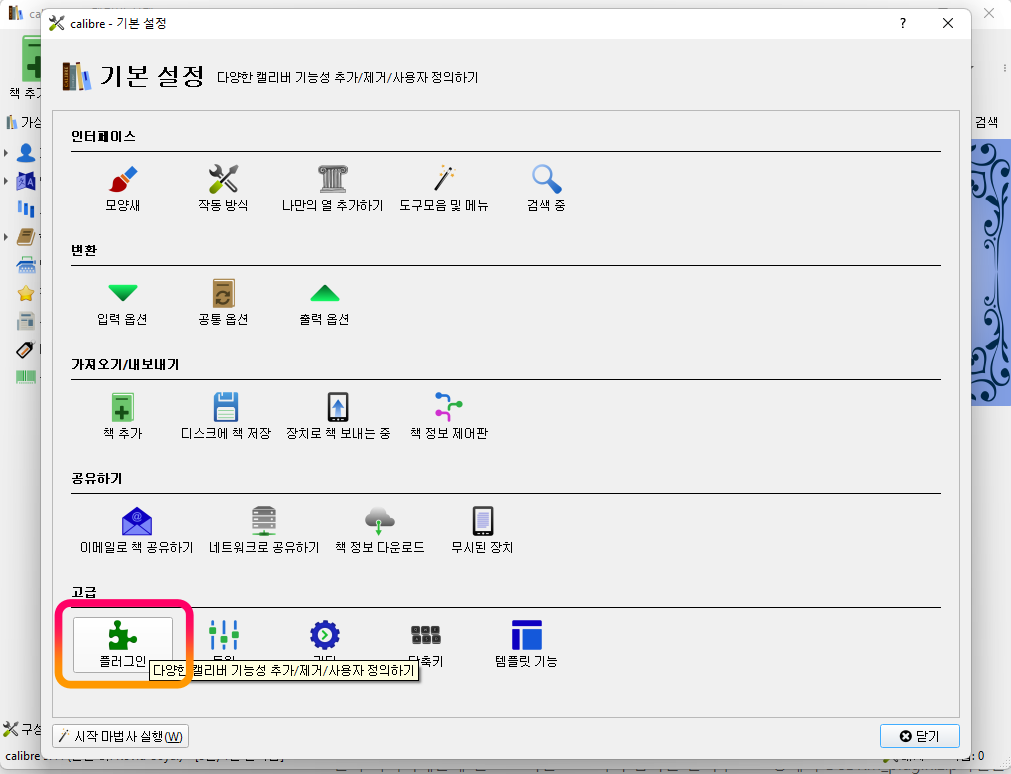Click 시작 마법사 실행 button
The width and height of the screenshot is (1011, 774).
click(x=121, y=736)
